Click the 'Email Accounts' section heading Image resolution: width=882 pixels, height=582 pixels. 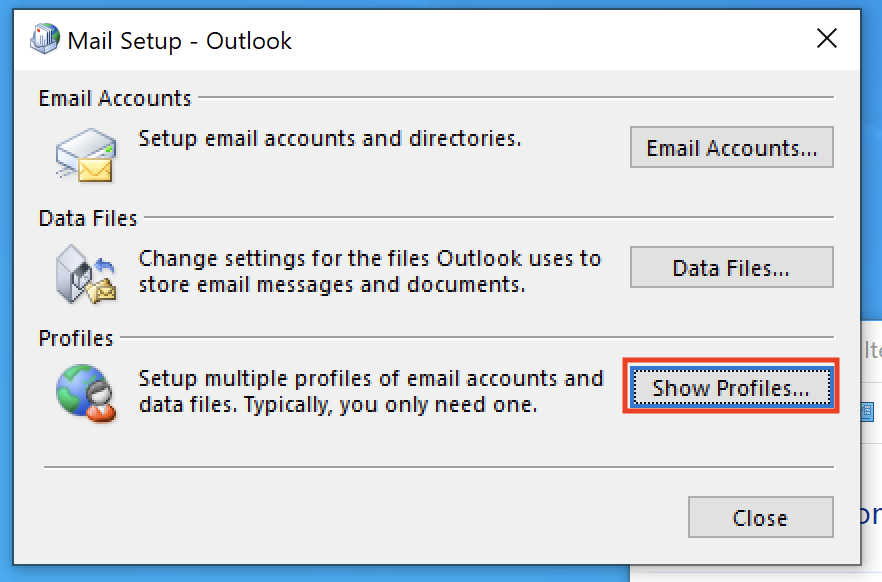click(115, 98)
